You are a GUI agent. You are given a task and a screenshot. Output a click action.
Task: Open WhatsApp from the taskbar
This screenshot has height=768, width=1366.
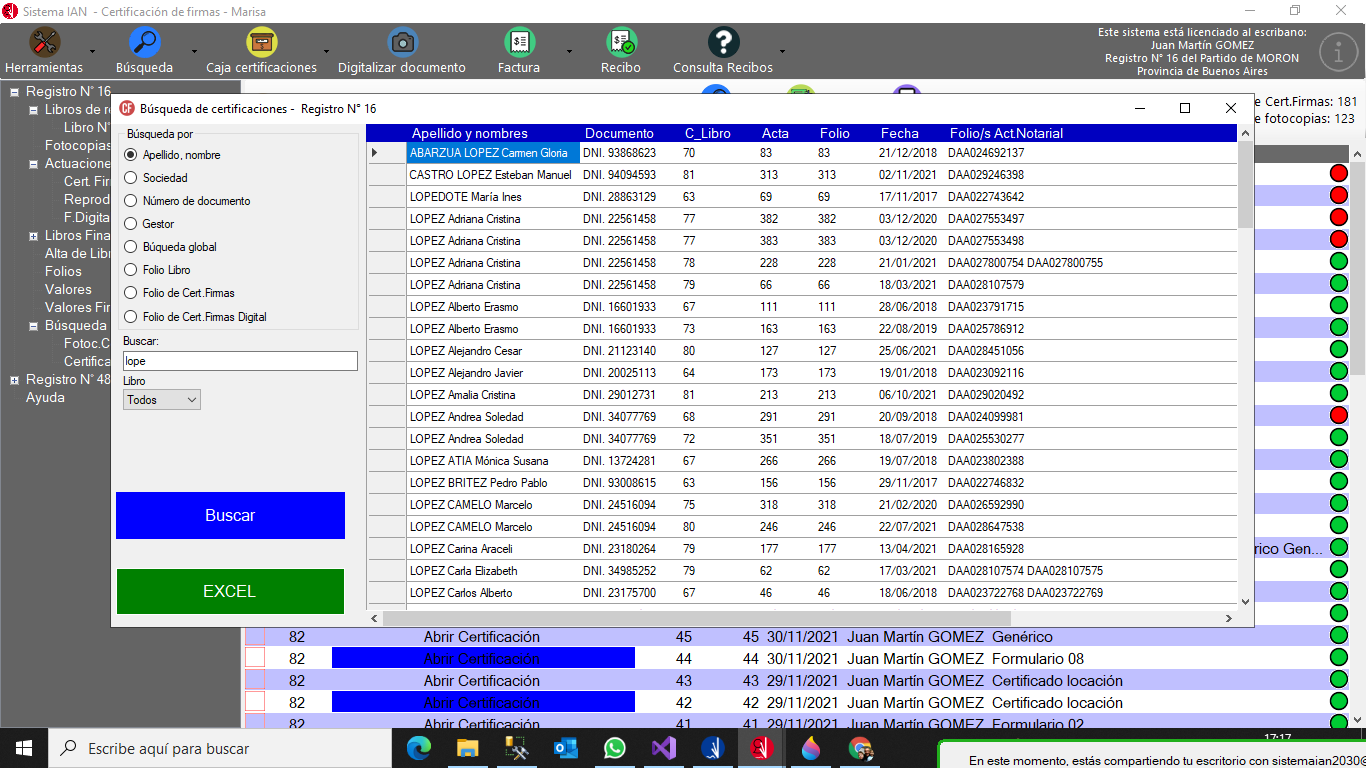click(x=614, y=748)
